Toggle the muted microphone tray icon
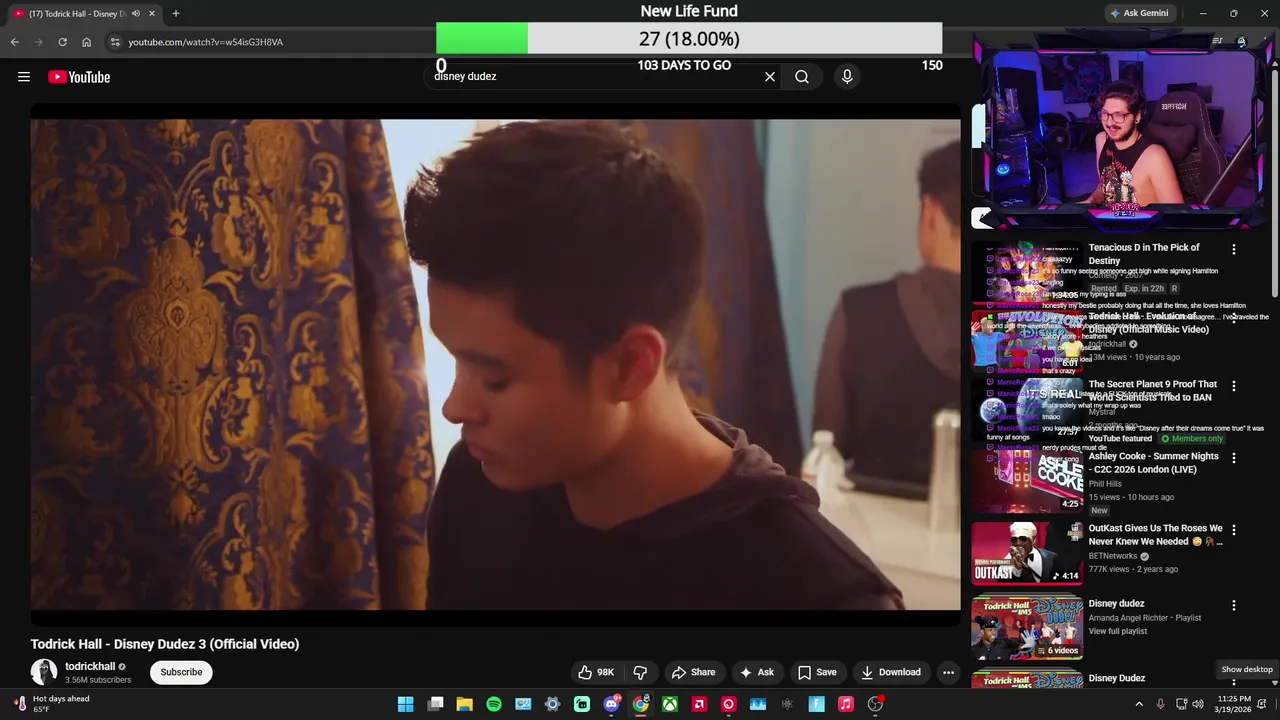 1160,704
